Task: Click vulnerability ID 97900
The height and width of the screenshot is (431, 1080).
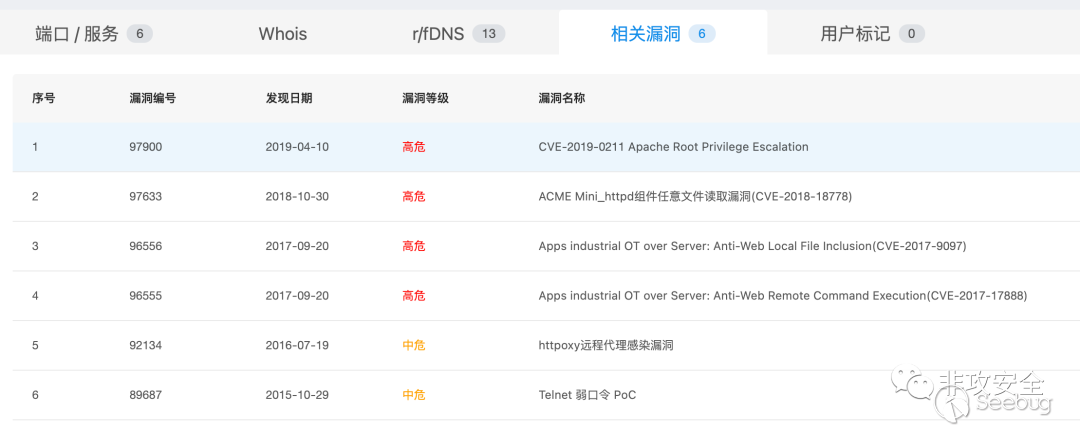Action: pos(145,147)
